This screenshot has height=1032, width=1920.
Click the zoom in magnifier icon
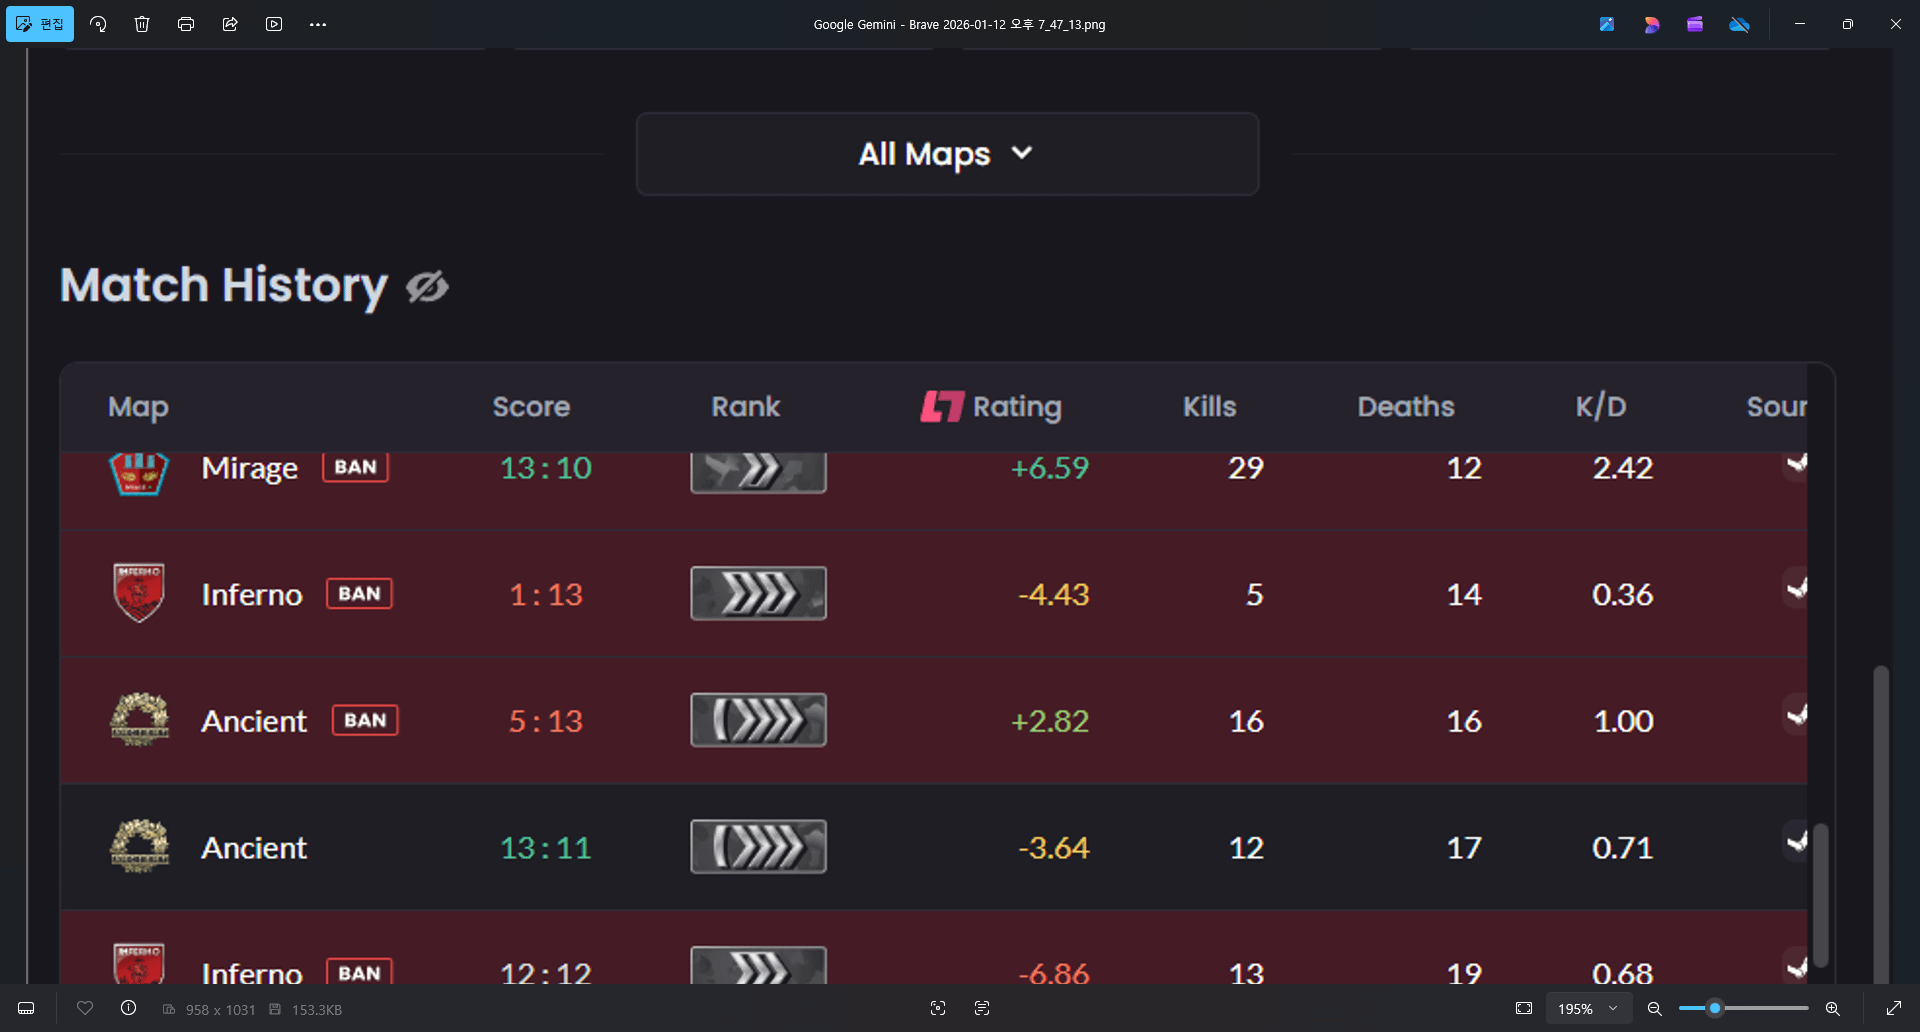coord(1833,1008)
